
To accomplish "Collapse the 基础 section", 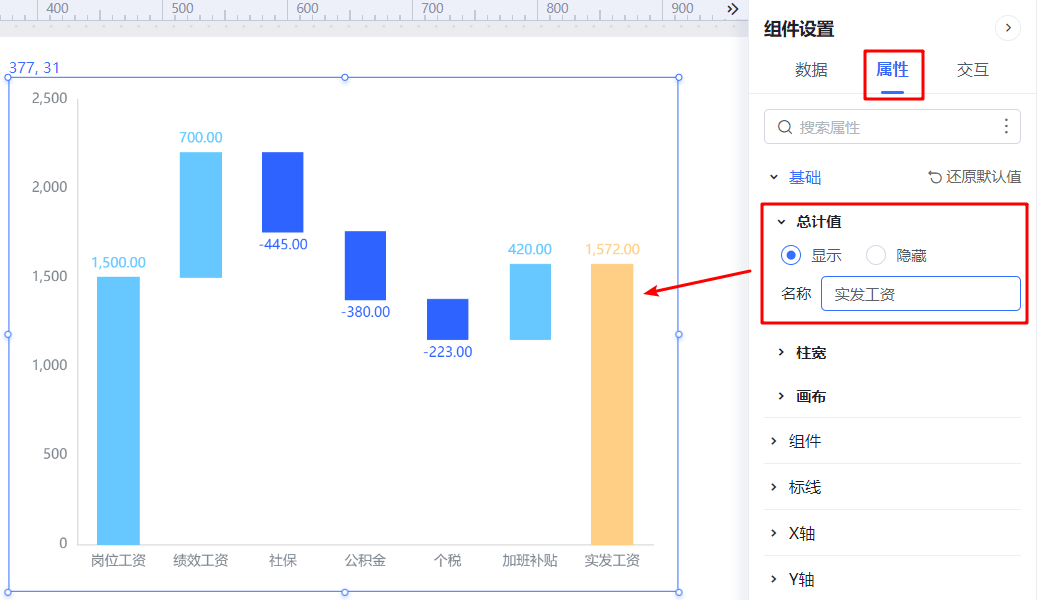I will click(774, 177).
